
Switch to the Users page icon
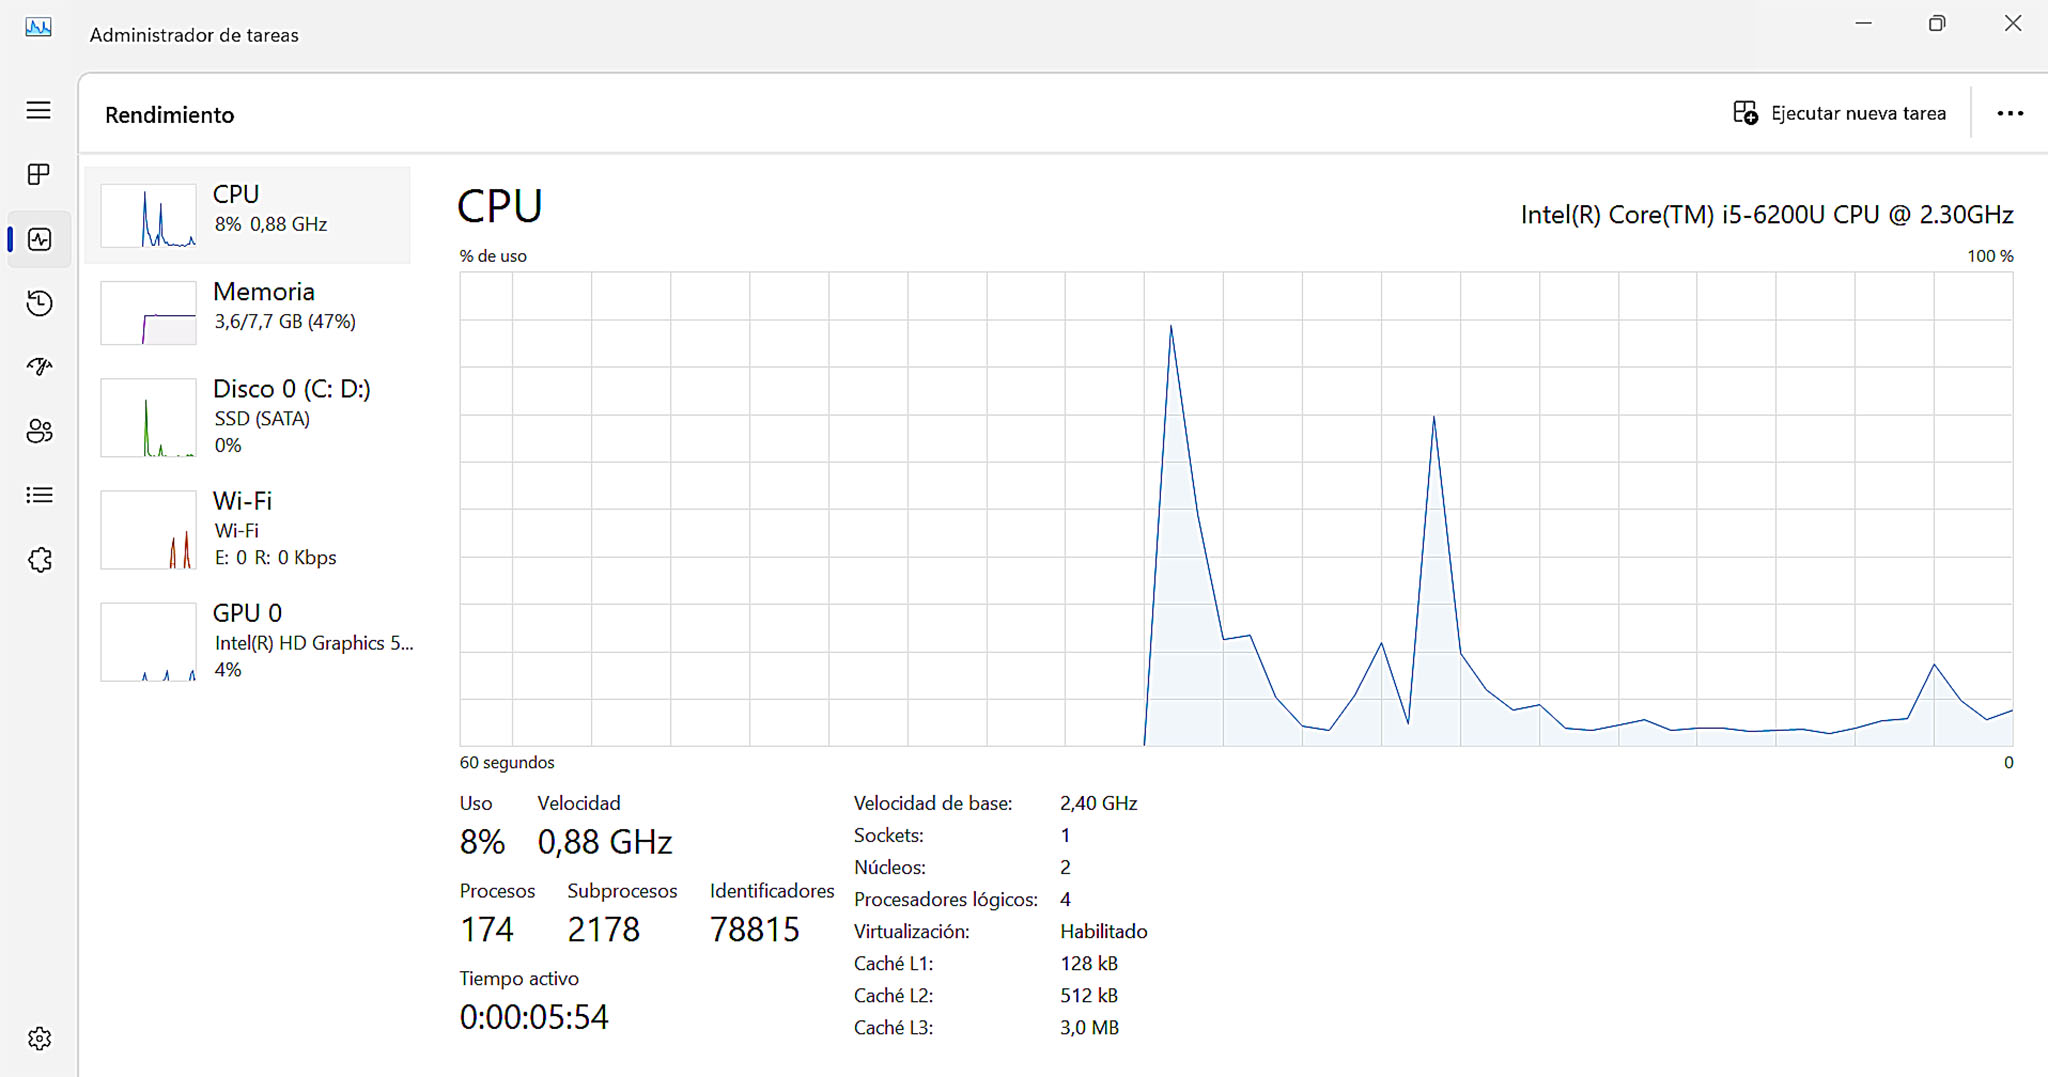[x=39, y=431]
